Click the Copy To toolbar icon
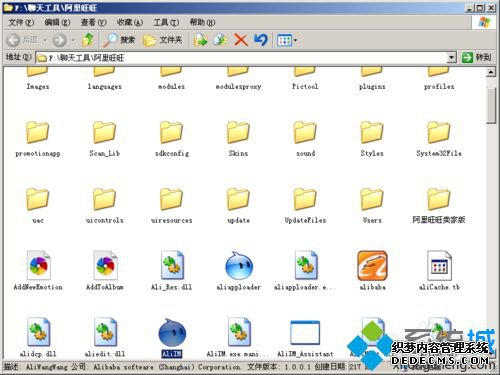The image size is (500, 375). [x=220, y=40]
